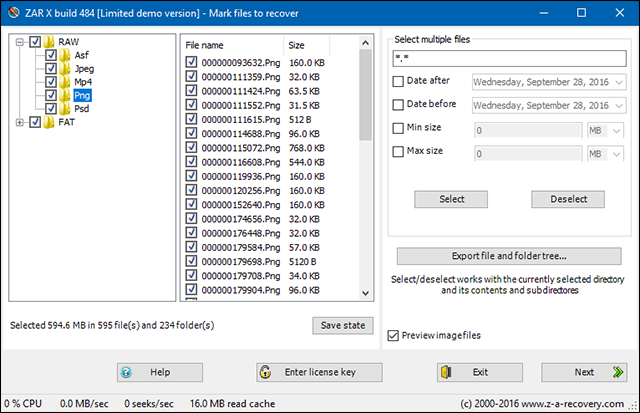Viewport: 640px width, 413px height.
Task: Uncheck file 00000179698.Png
Action: 191,261
